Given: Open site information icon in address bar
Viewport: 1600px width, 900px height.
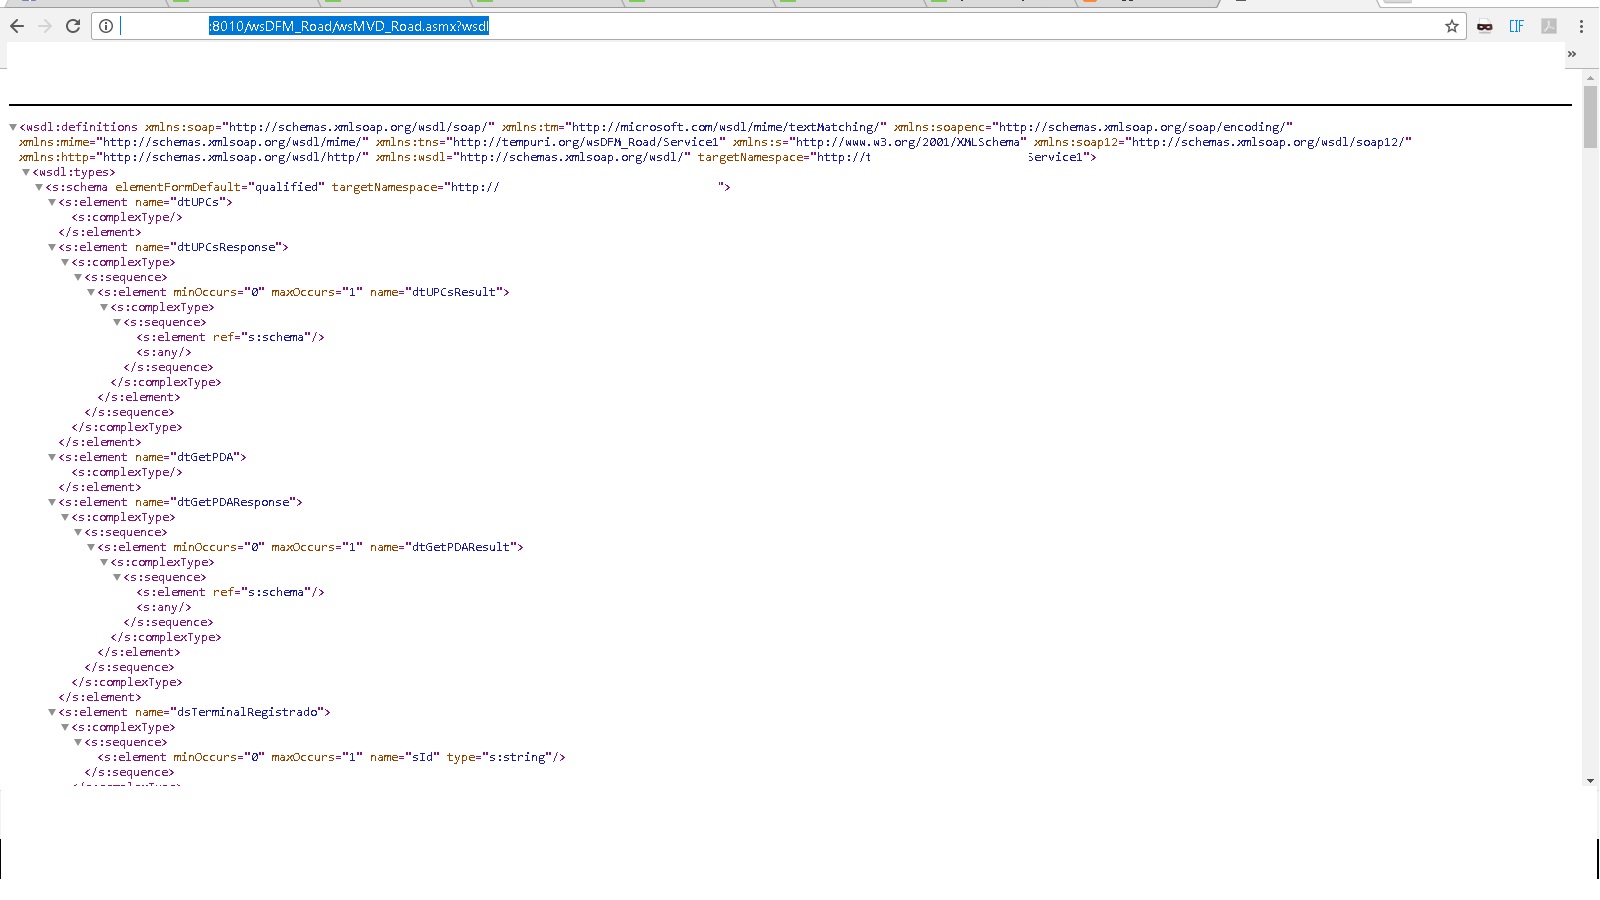Looking at the screenshot, I should pos(106,26).
